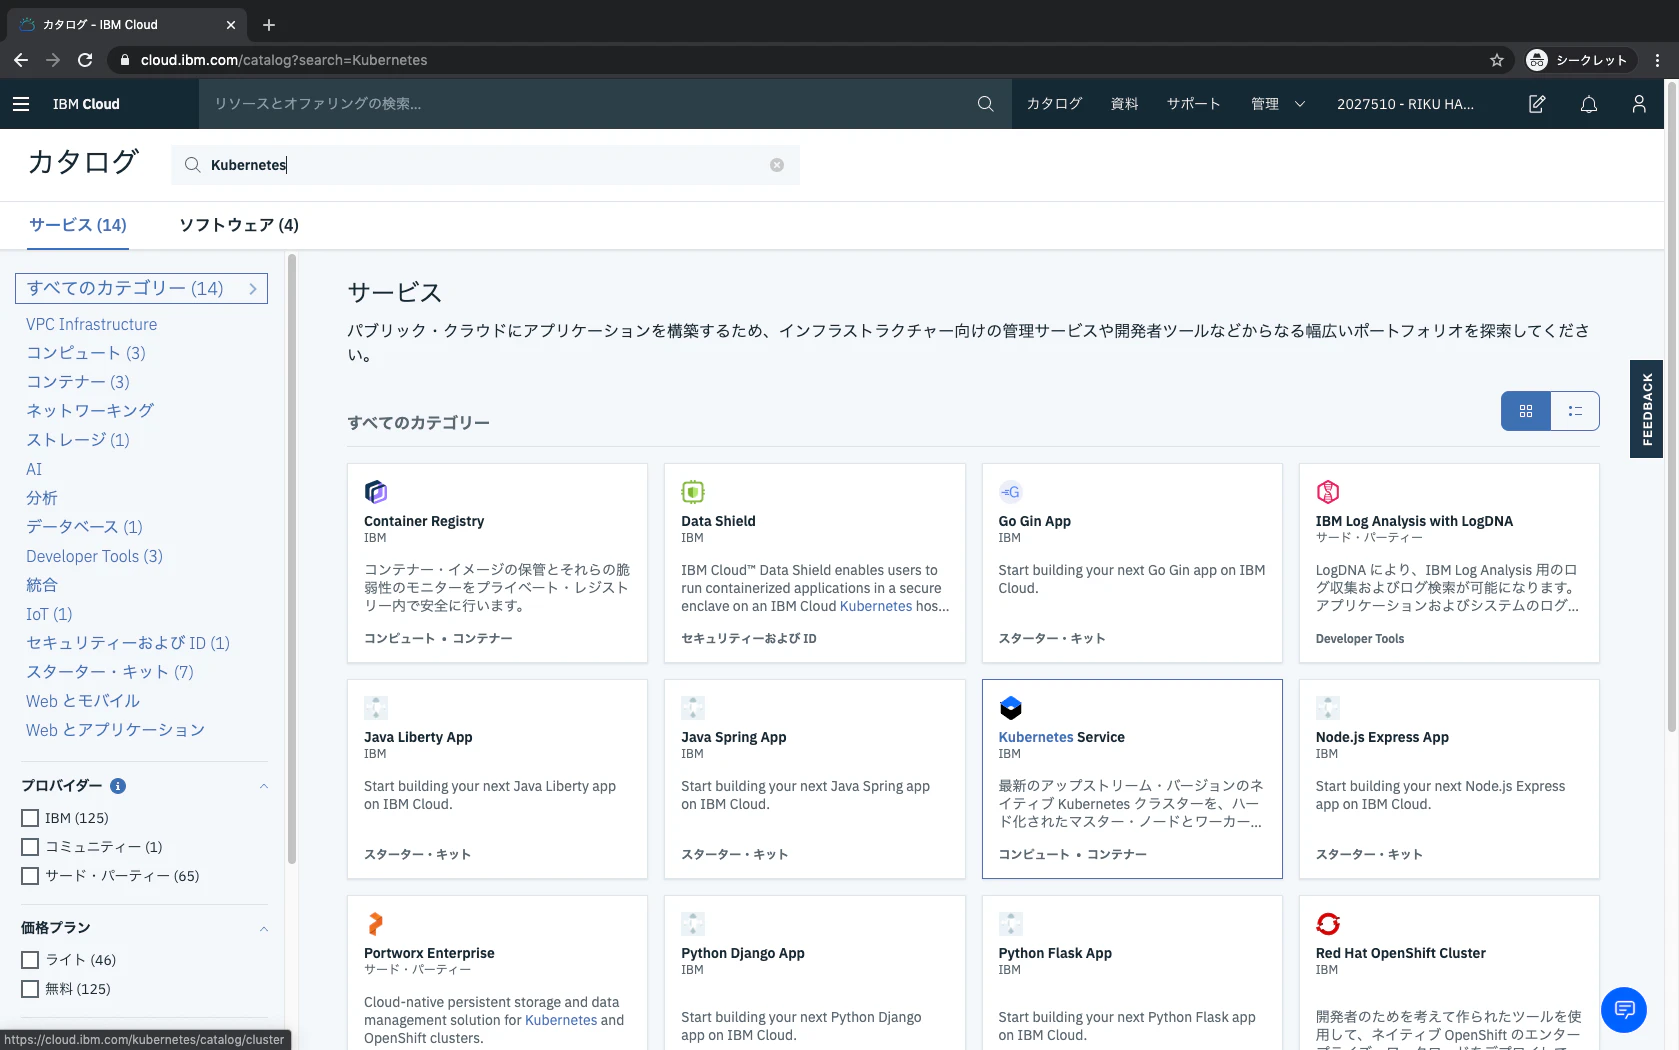Open the Kubernetes Service link

1060,737
